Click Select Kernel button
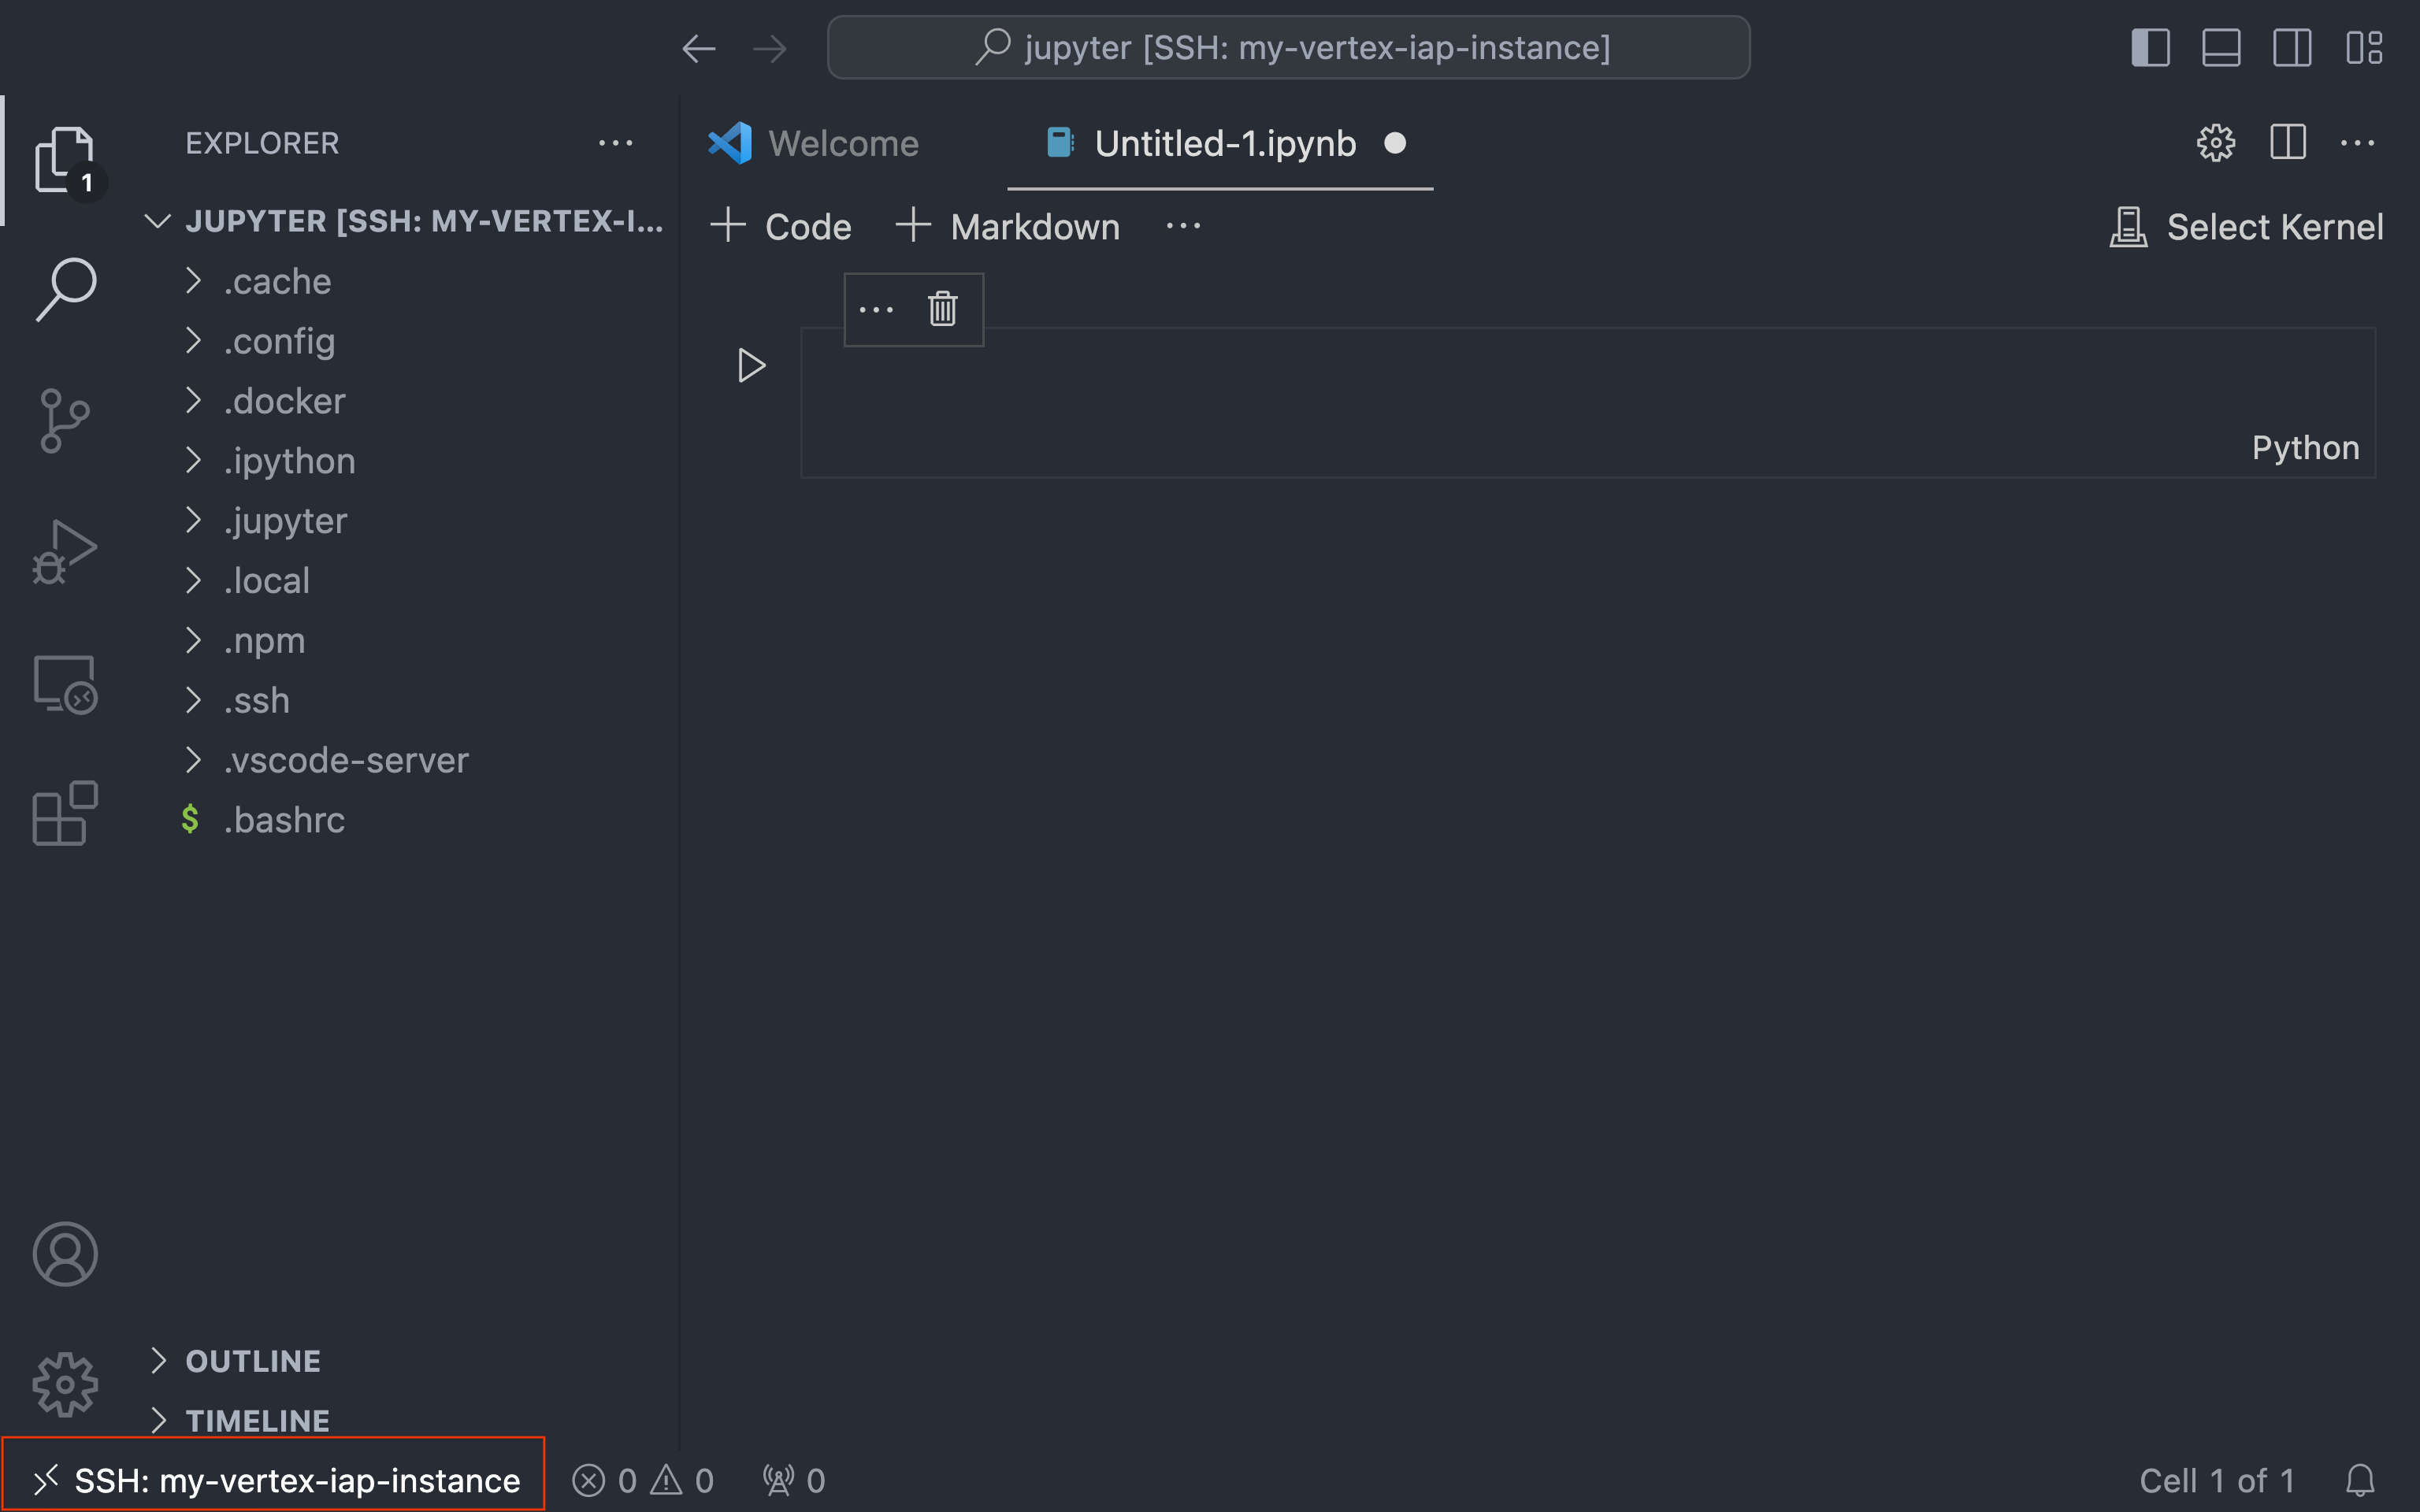Screen dimensions: 2420x1512 (2247, 227)
